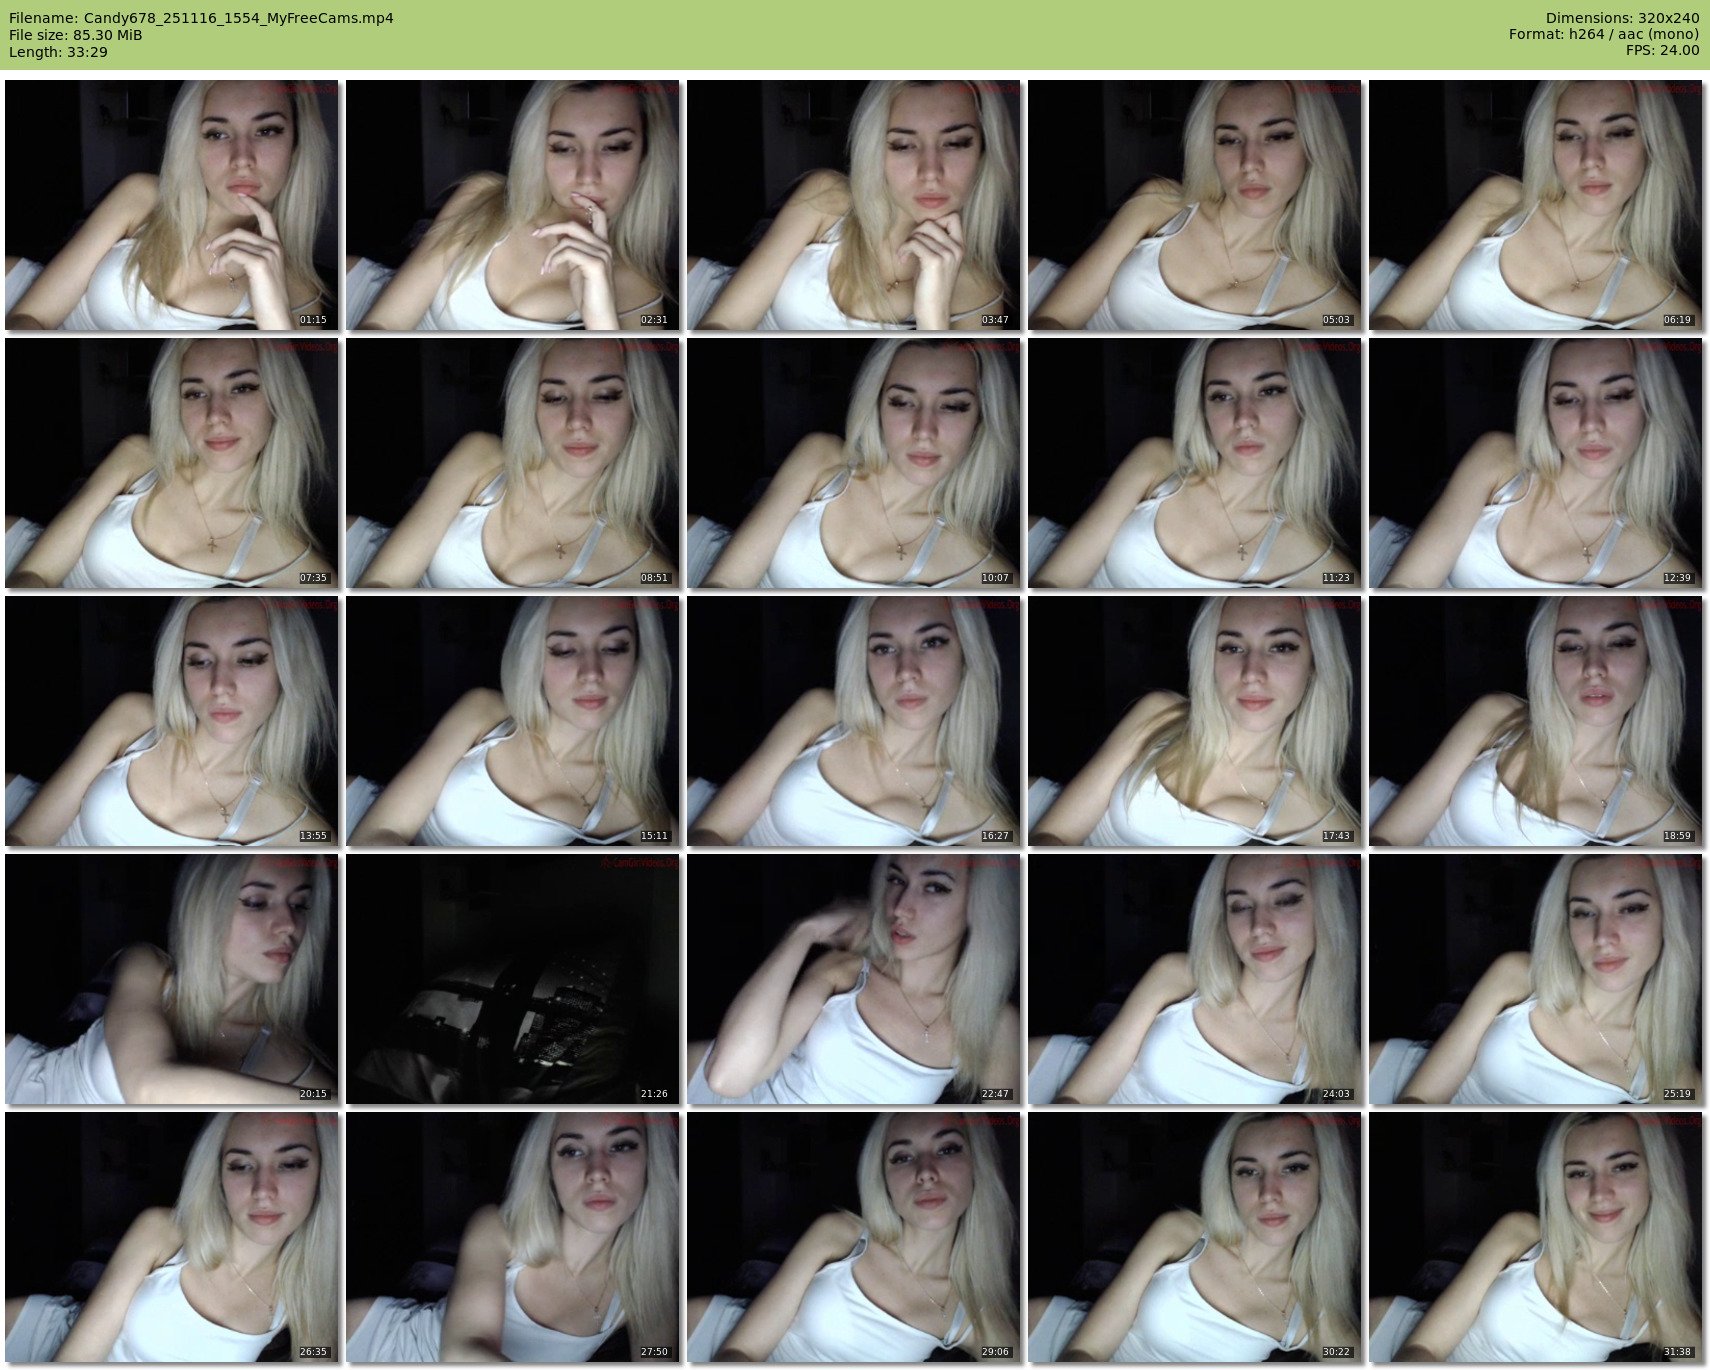Screen dimensions: 1710x1370
Task: Open the thumbnail stamped 02:31
Action: (513, 205)
